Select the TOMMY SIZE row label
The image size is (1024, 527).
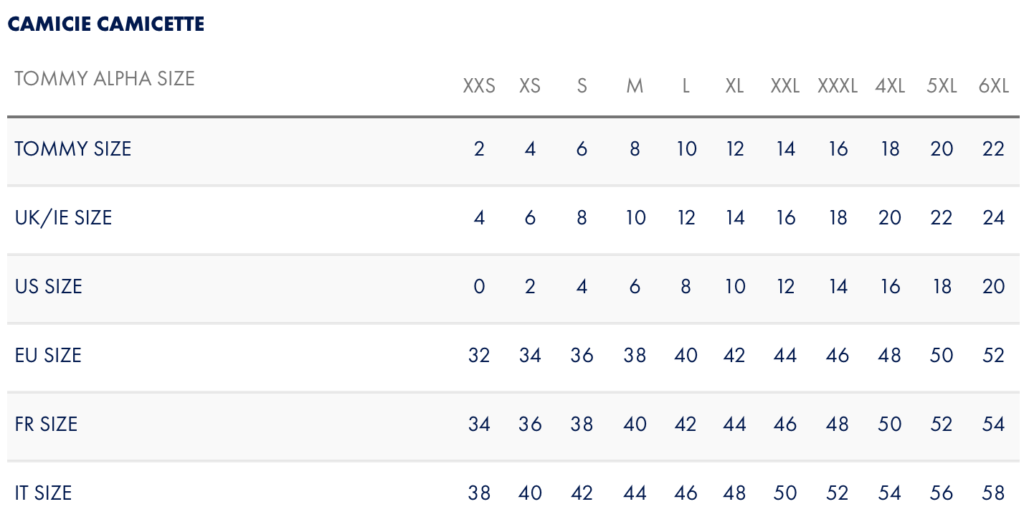point(72,149)
